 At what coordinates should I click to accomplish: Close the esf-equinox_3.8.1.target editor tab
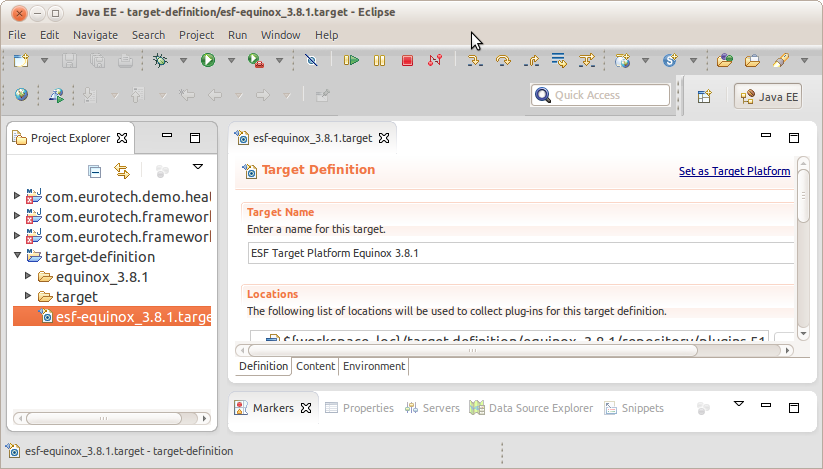point(384,138)
